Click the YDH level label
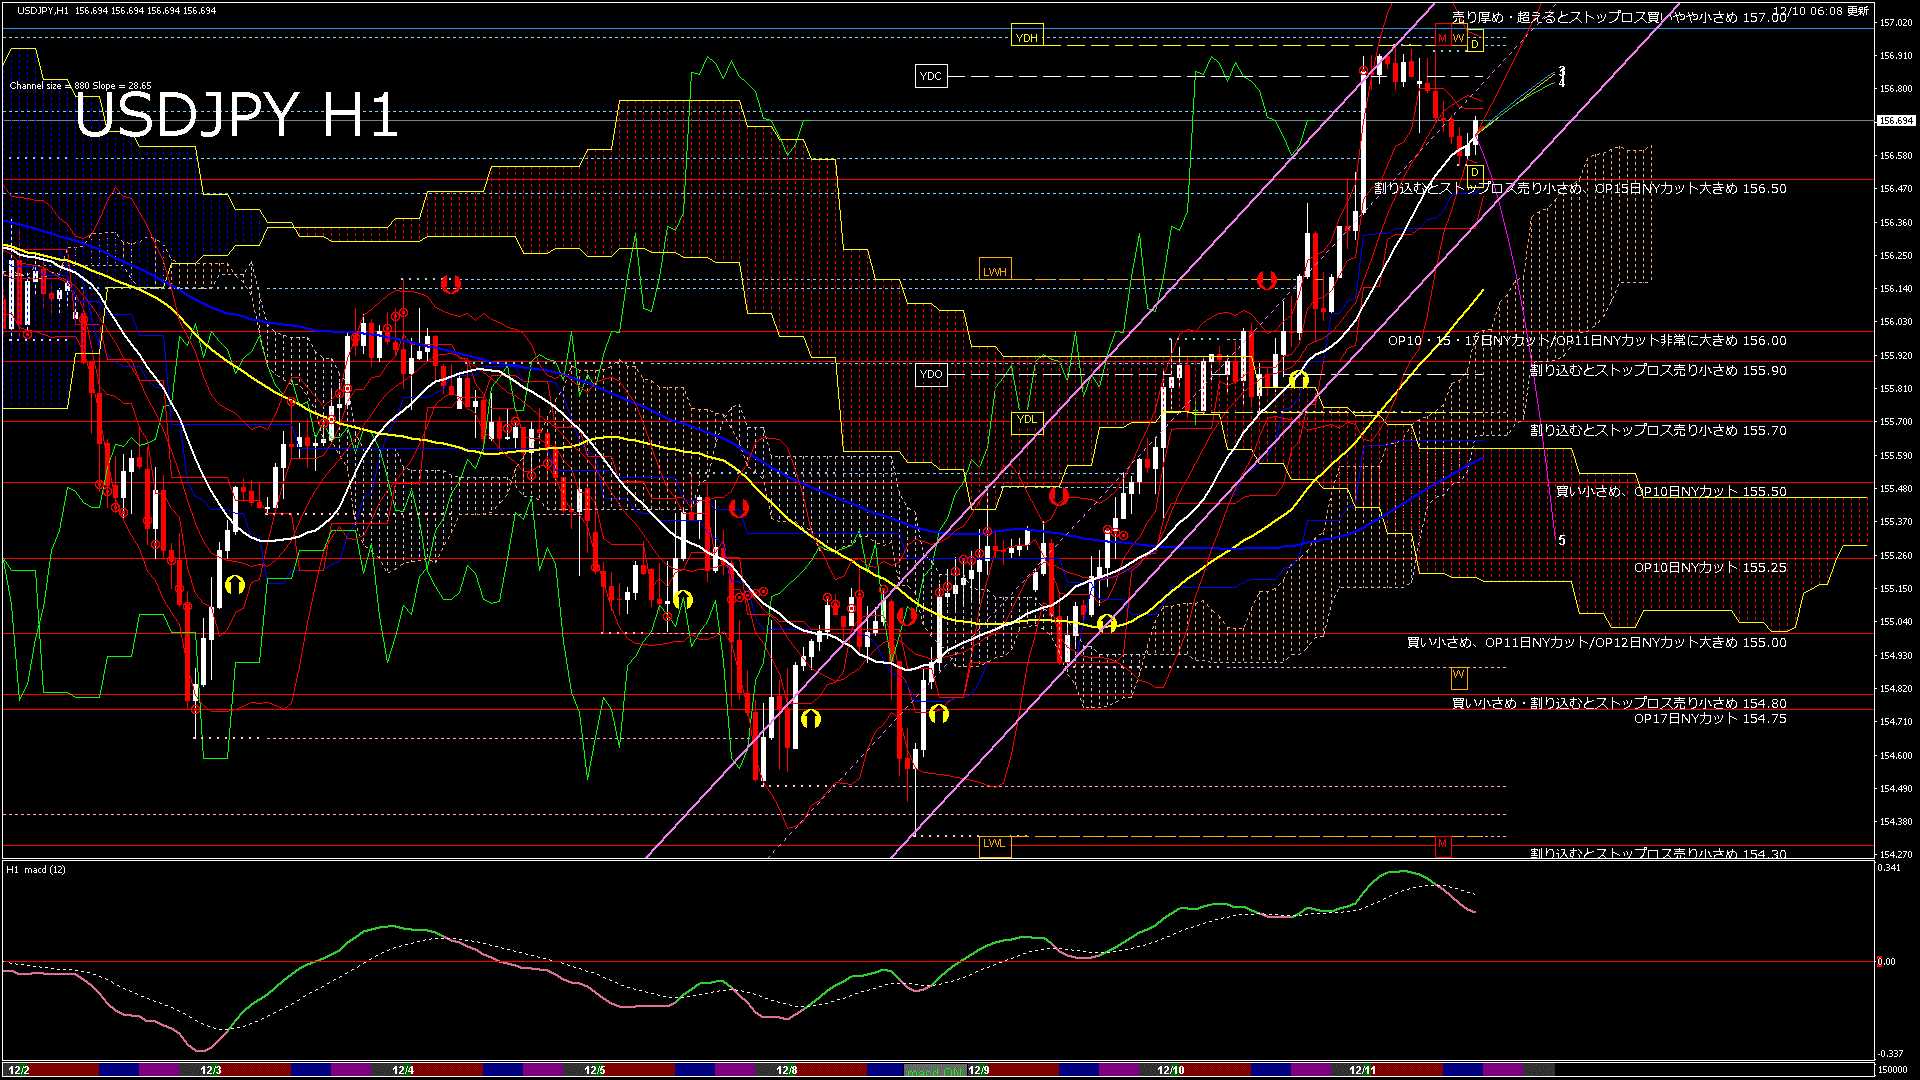This screenshot has height=1080, width=1920. pos(1028,36)
